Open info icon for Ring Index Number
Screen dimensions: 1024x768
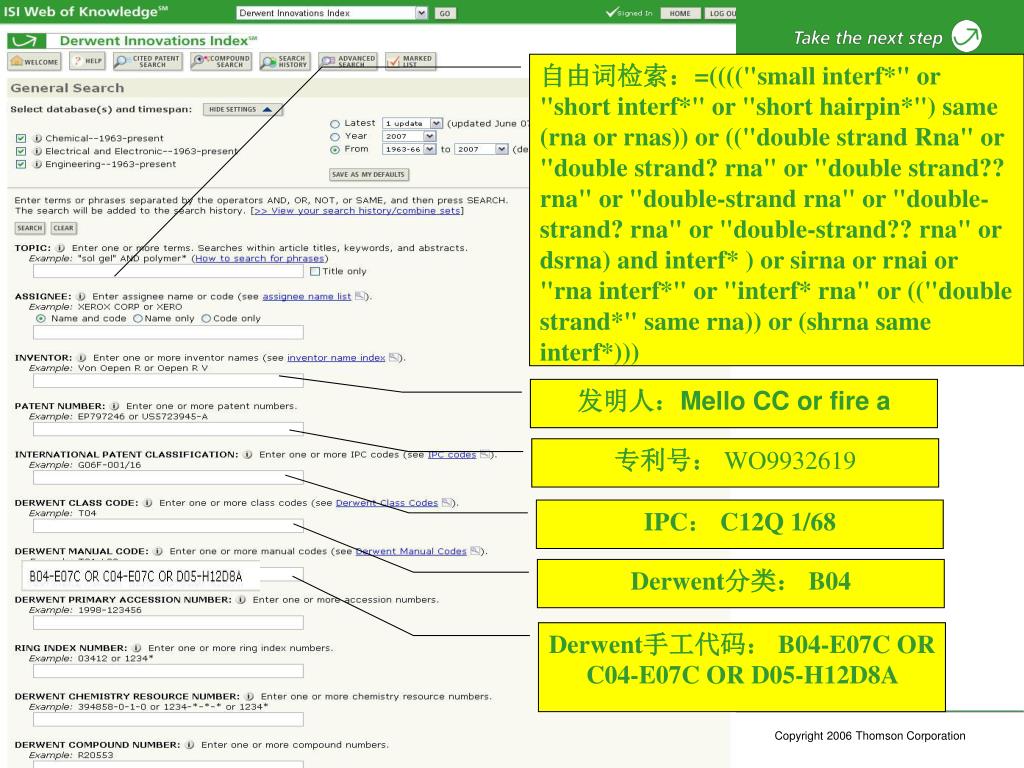pyautogui.click(x=137, y=648)
